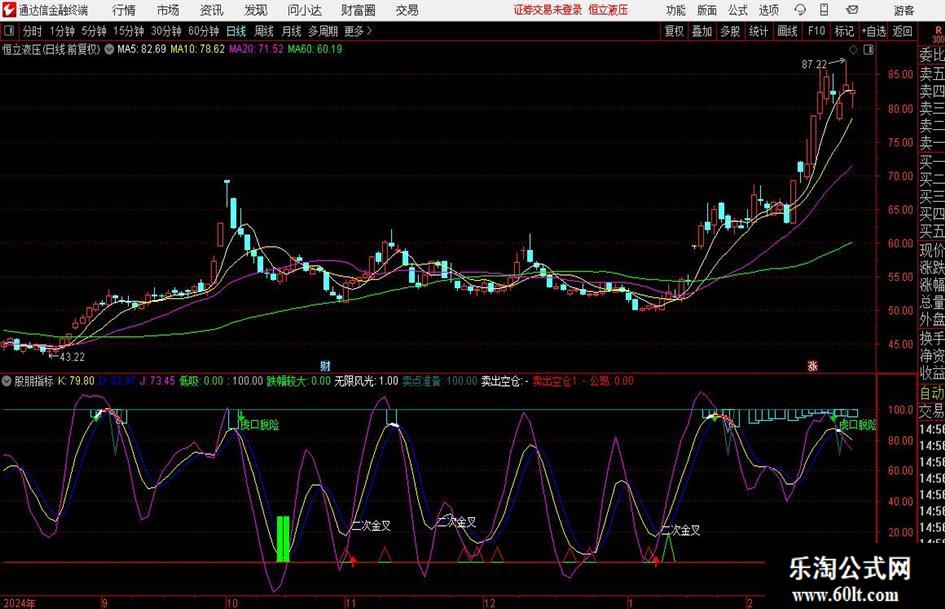The height and width of the screenshot is (609, 945).
Task: Click the 游客 guest account label
Action: pos(903,10)
